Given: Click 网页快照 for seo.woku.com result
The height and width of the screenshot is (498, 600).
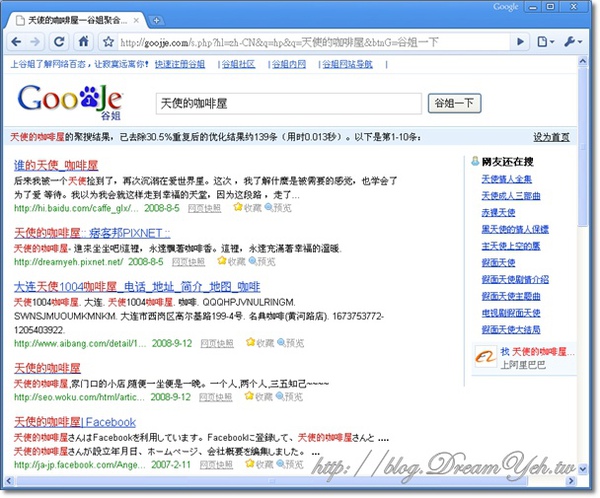Looking at the screenshot, I should (215, 397).
